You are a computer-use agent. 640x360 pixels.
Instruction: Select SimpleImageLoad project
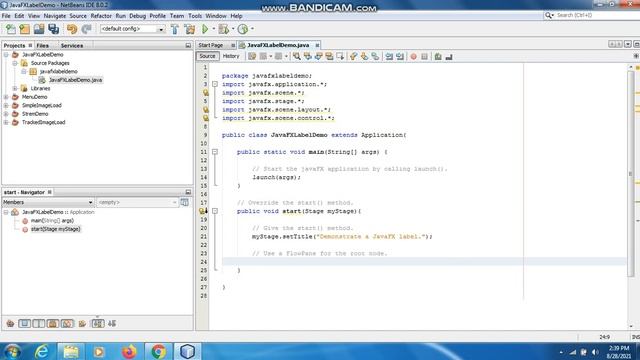coord(42,105)
